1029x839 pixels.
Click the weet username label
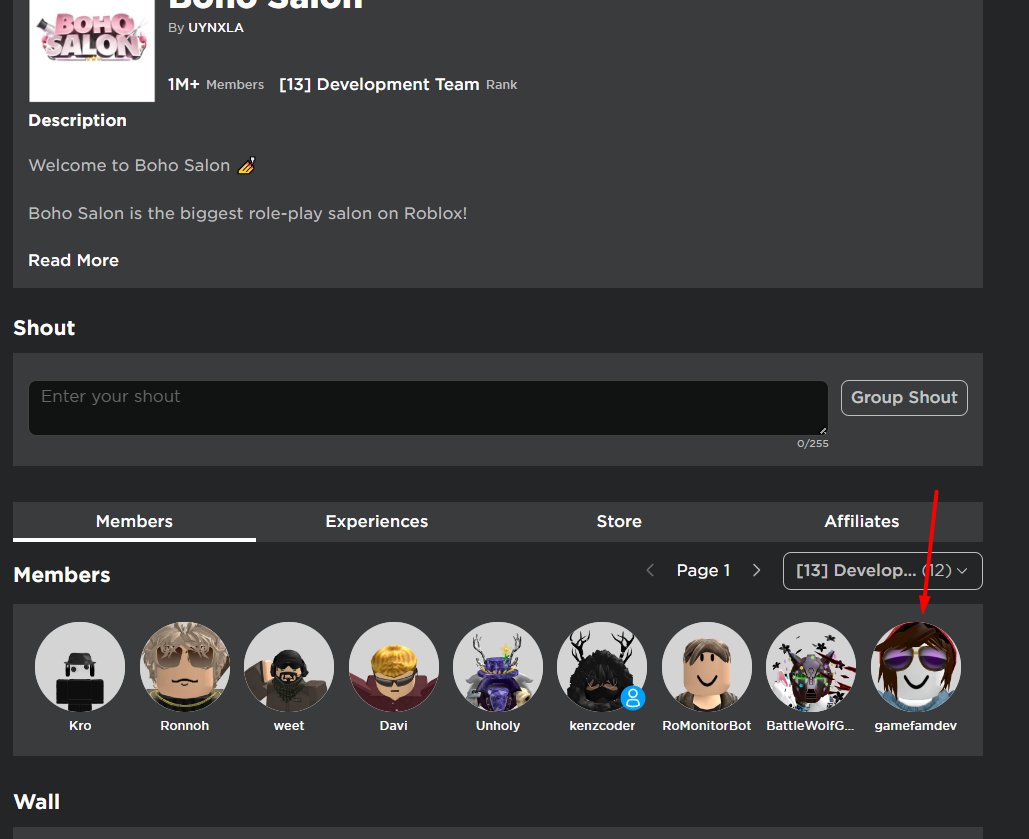289,725
